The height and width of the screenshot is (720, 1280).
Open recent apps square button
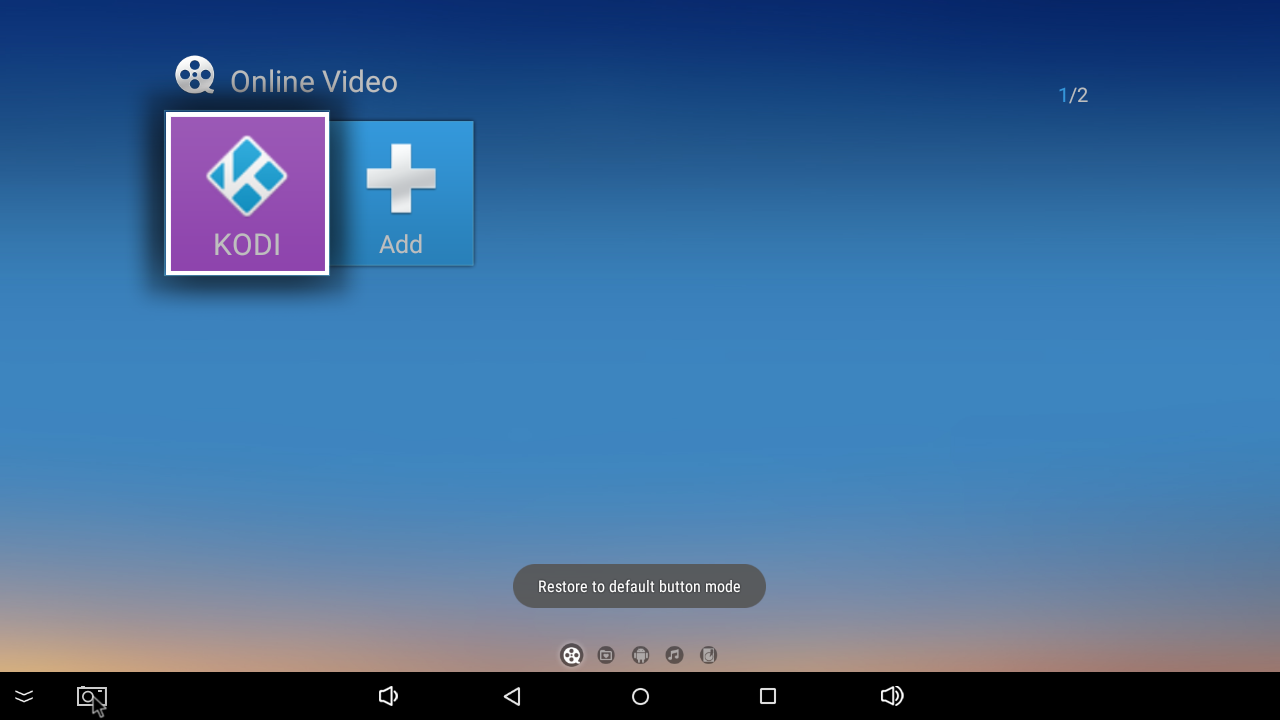pos(768,696)
